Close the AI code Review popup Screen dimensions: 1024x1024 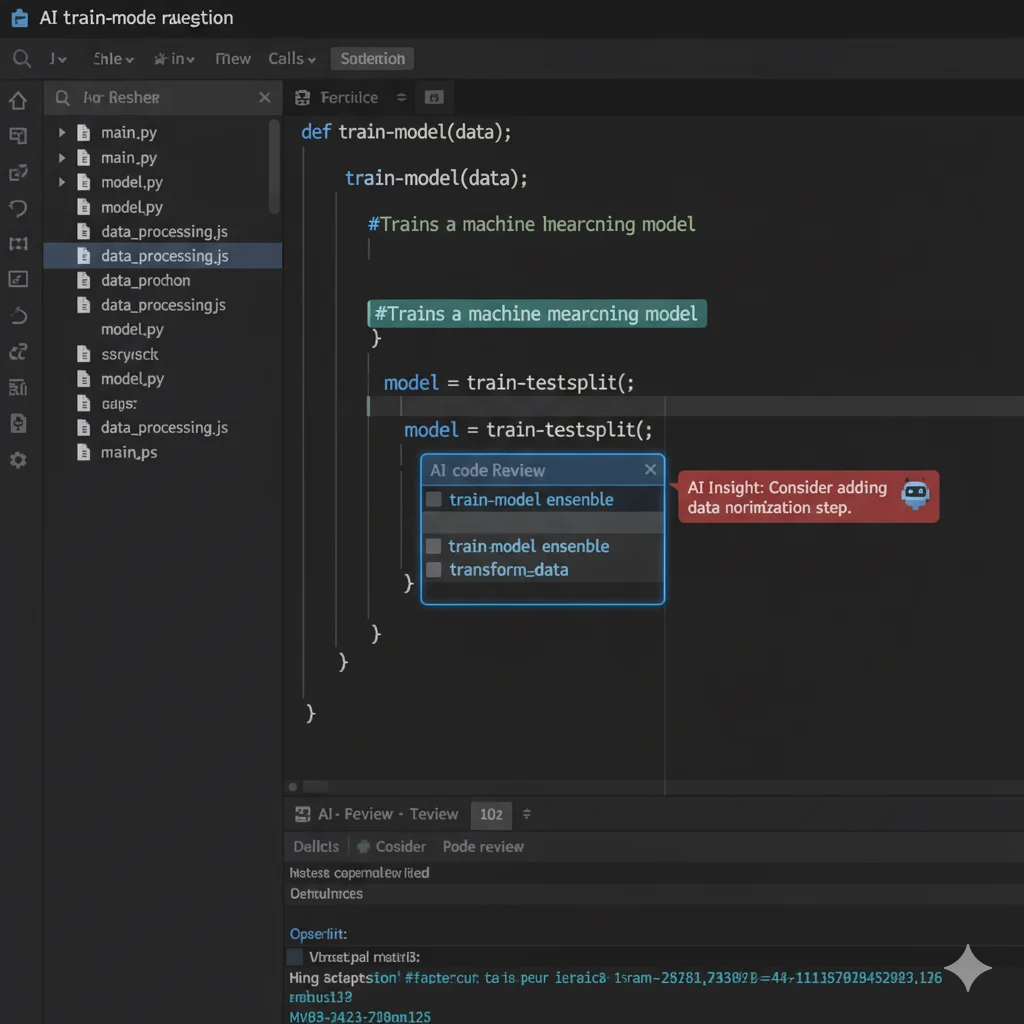[650, 470]
